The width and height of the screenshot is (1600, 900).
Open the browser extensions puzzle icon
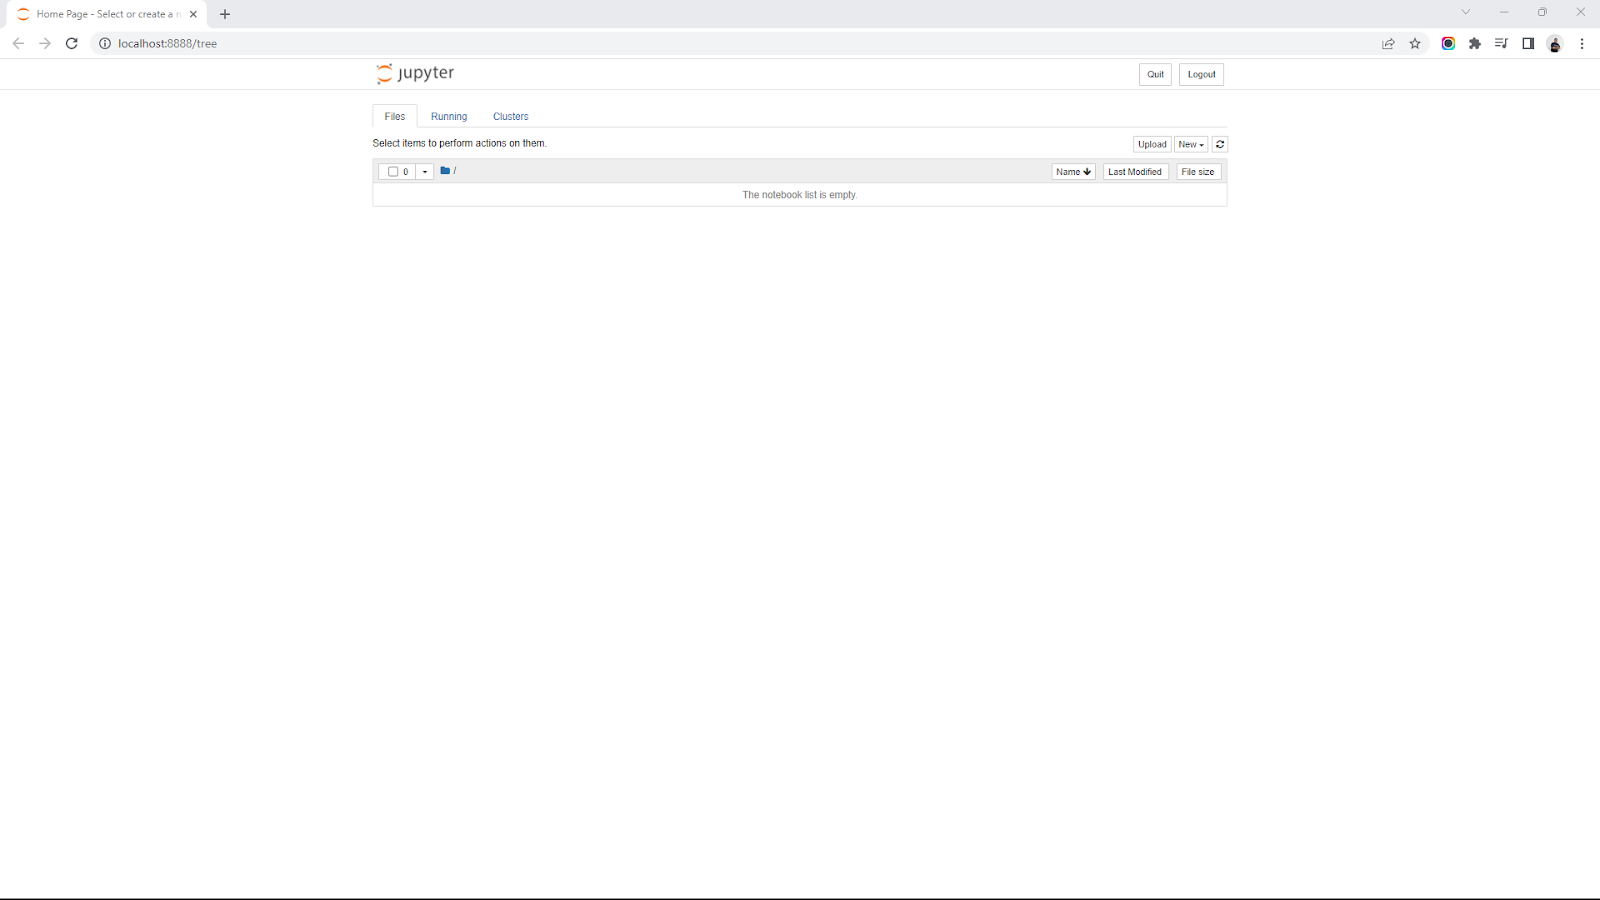coord(1475,43)
